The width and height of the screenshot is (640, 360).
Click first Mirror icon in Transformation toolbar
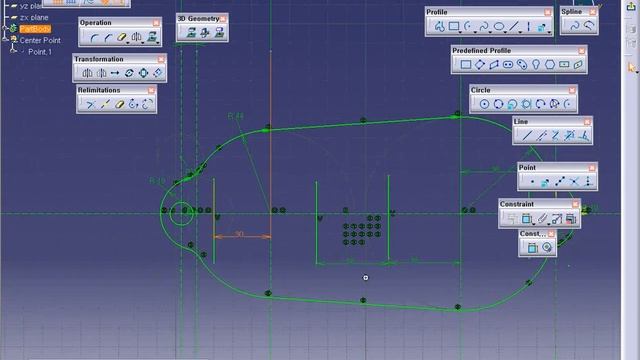pos(87,73)
